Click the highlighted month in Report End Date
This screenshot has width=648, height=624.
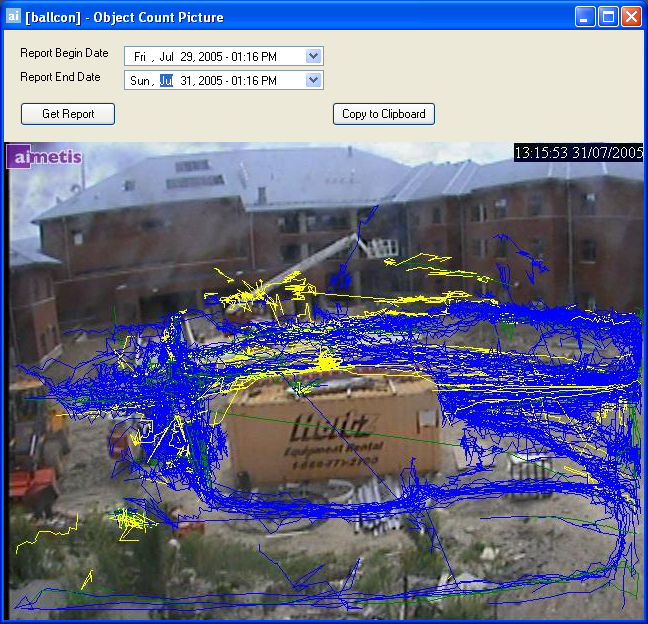pyautogui.click(x=166, y=81)
